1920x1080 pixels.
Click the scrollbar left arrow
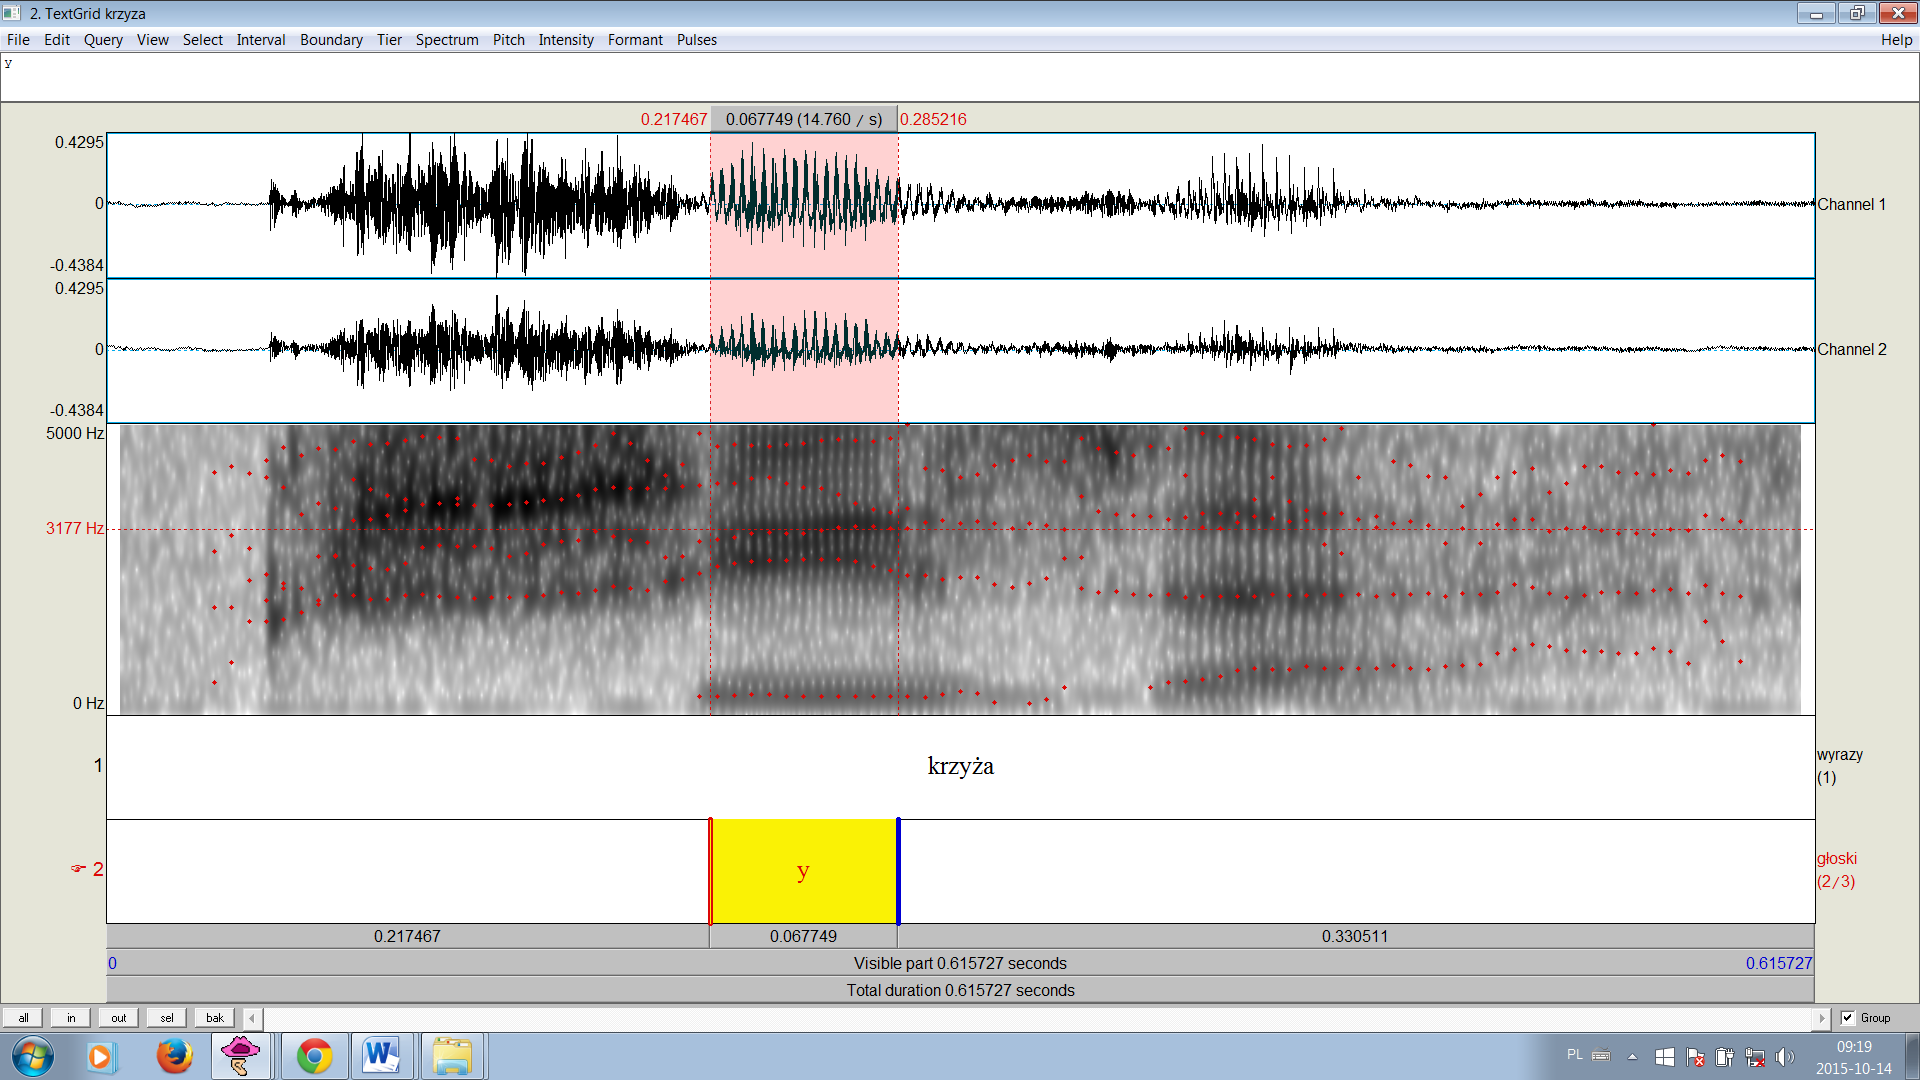coord(252,1018)
